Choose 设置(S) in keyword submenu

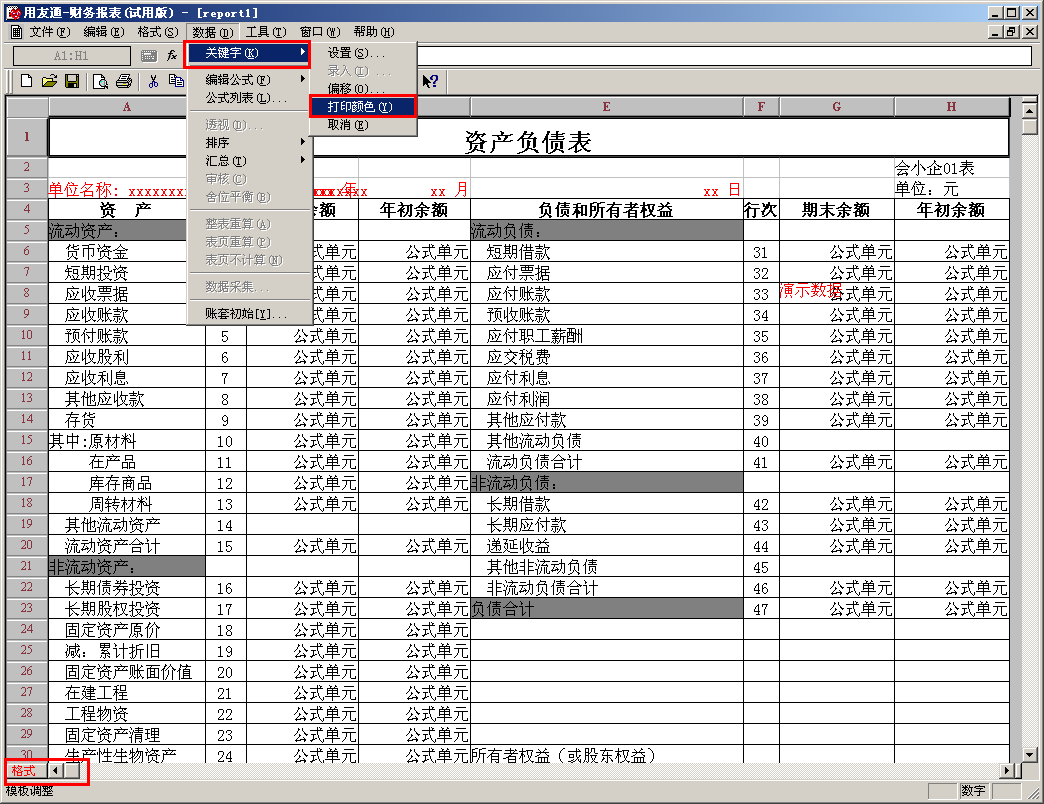[x=364, y=53]
